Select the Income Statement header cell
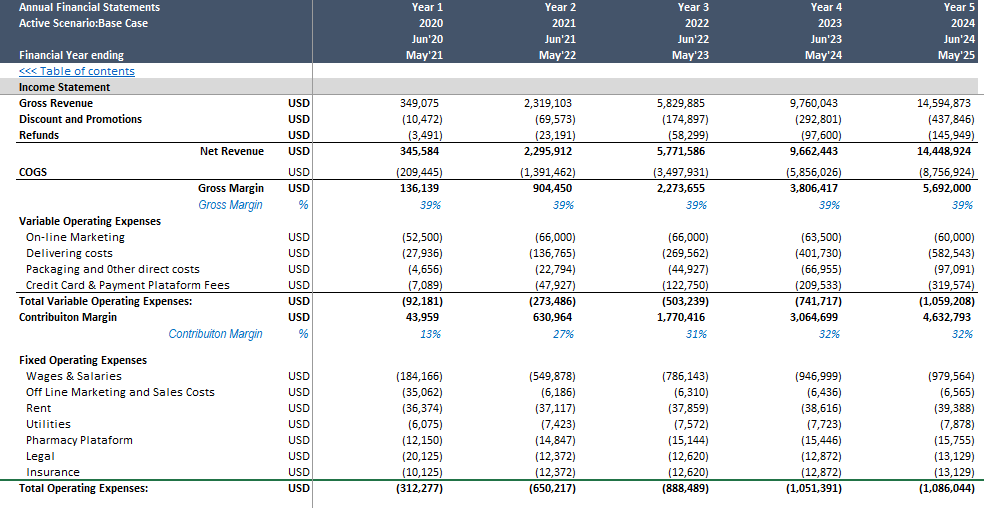The image size is (984, 508). pyautogui.click(x=64, y=87)
